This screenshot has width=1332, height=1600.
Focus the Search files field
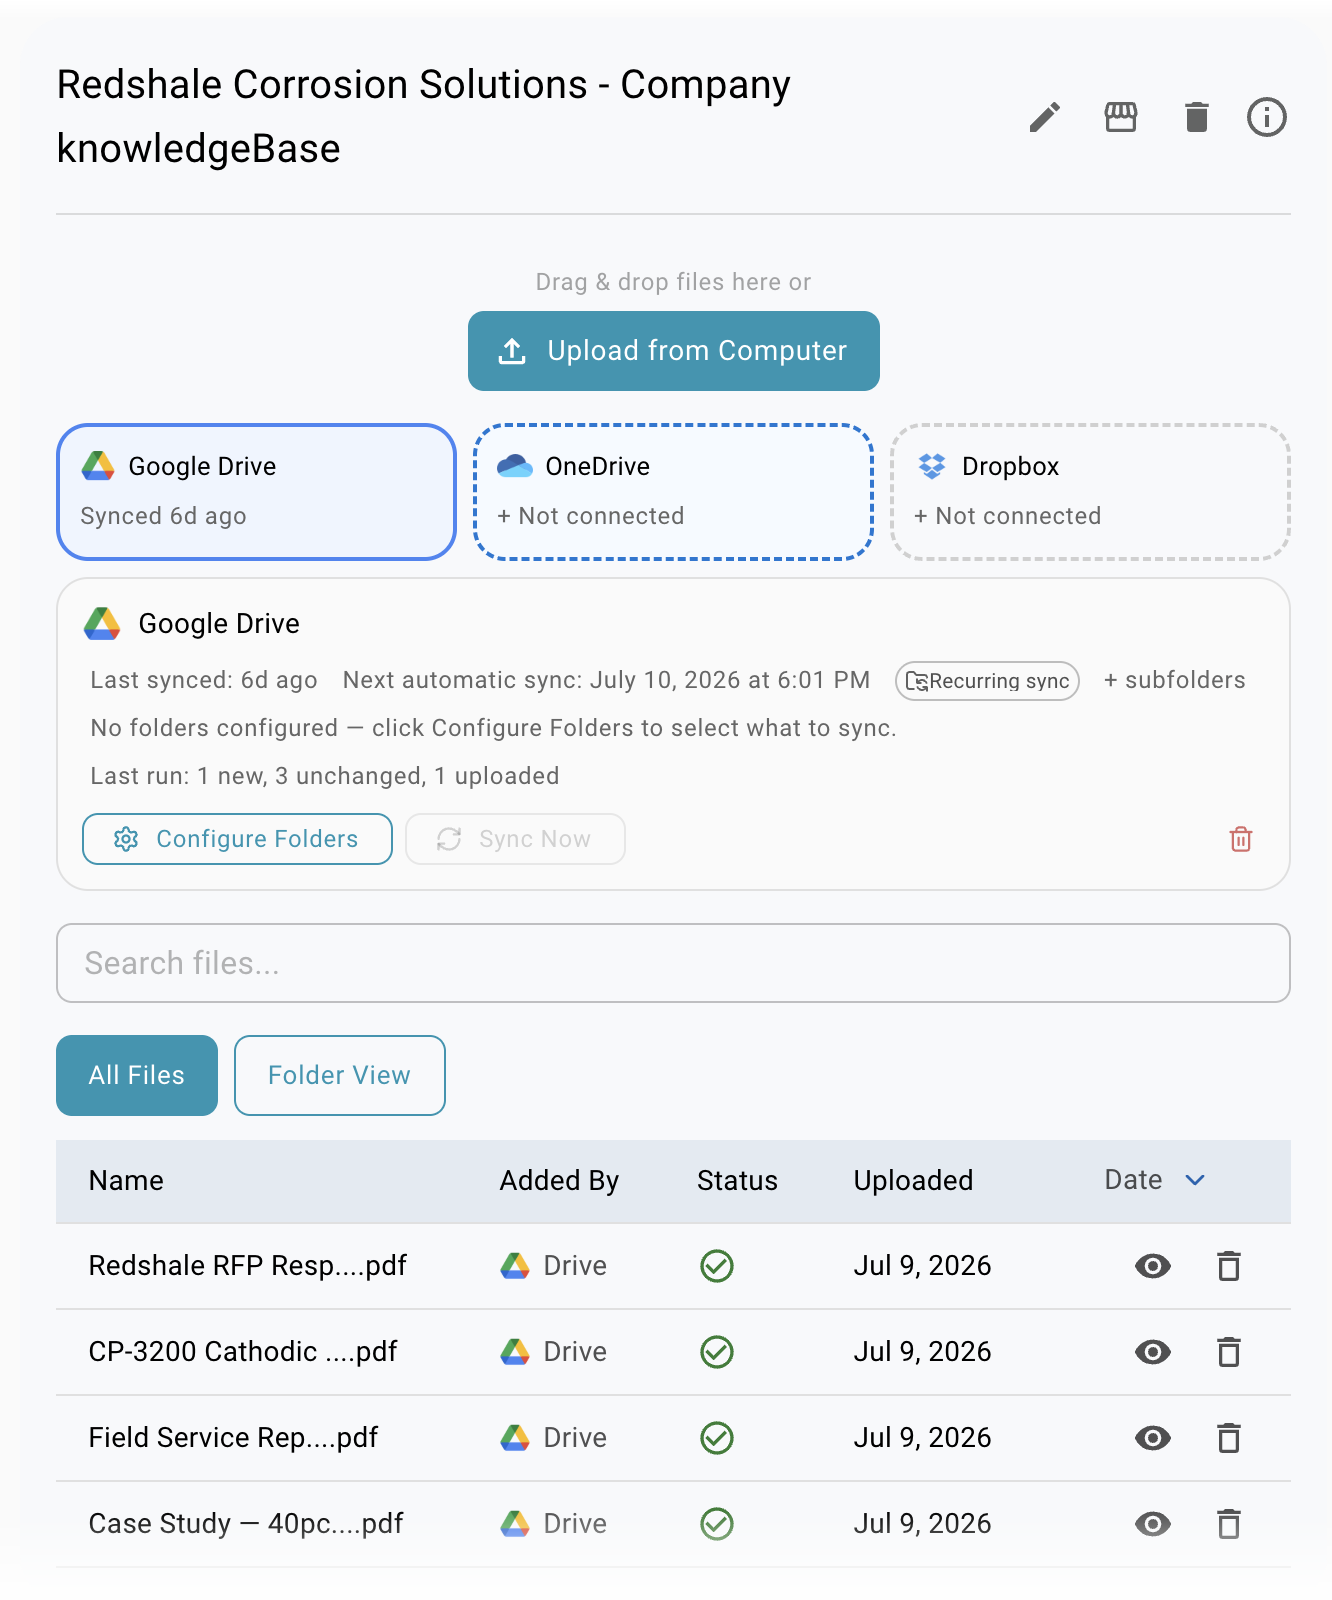tap(673, 963)
